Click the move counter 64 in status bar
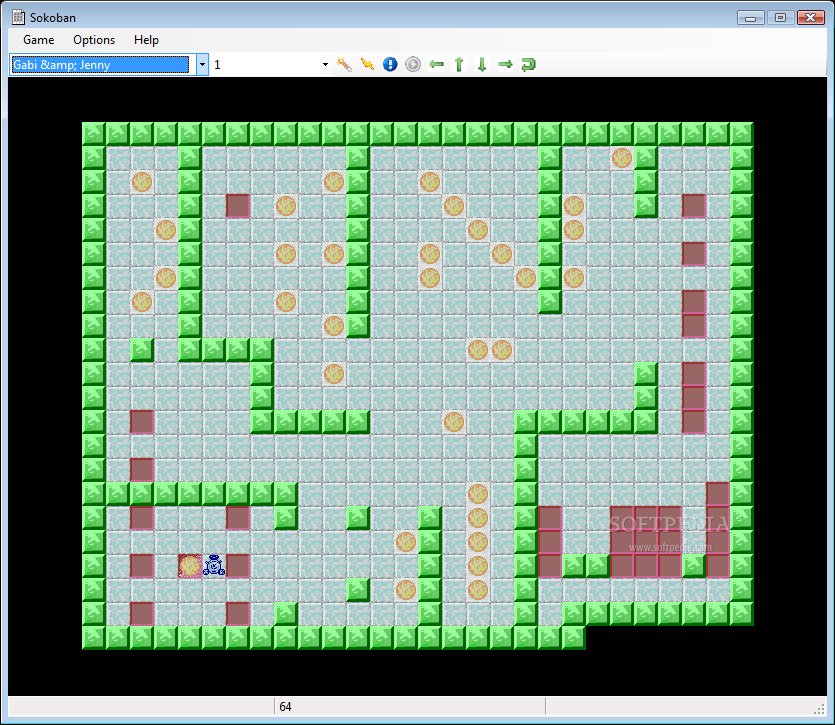The height and width of the screenshot is (725, 835). [x=285, y=707]
